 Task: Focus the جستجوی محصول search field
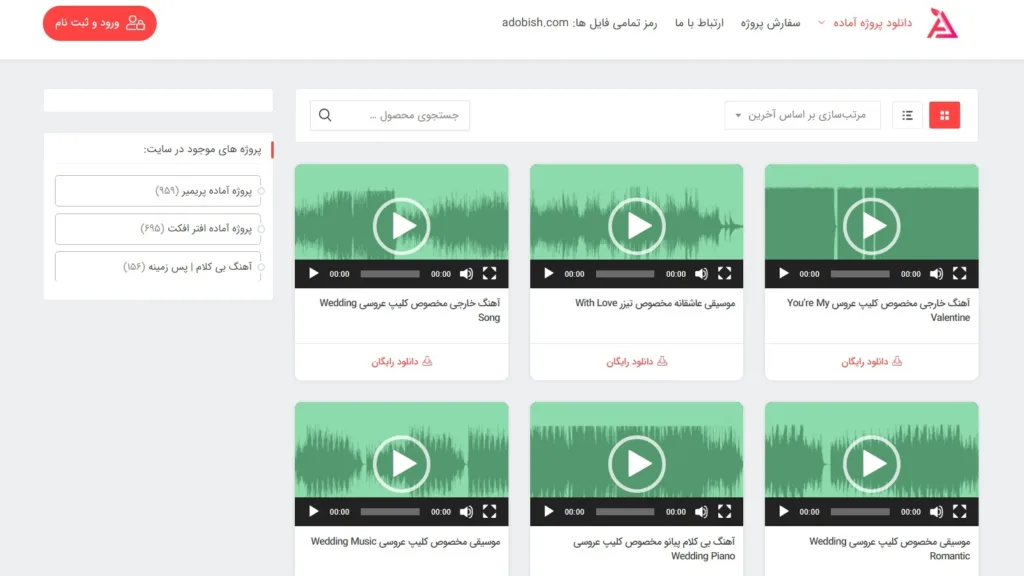[x=390, y=115]
